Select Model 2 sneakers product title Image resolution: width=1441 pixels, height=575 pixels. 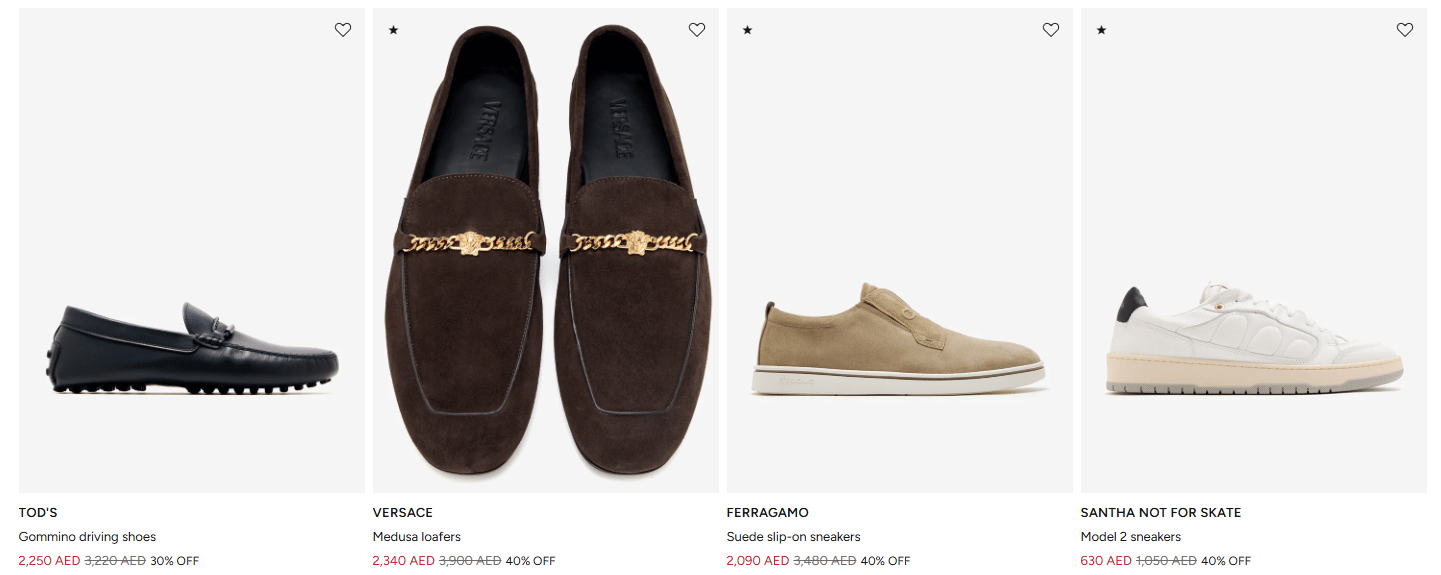click(1130, 537)
